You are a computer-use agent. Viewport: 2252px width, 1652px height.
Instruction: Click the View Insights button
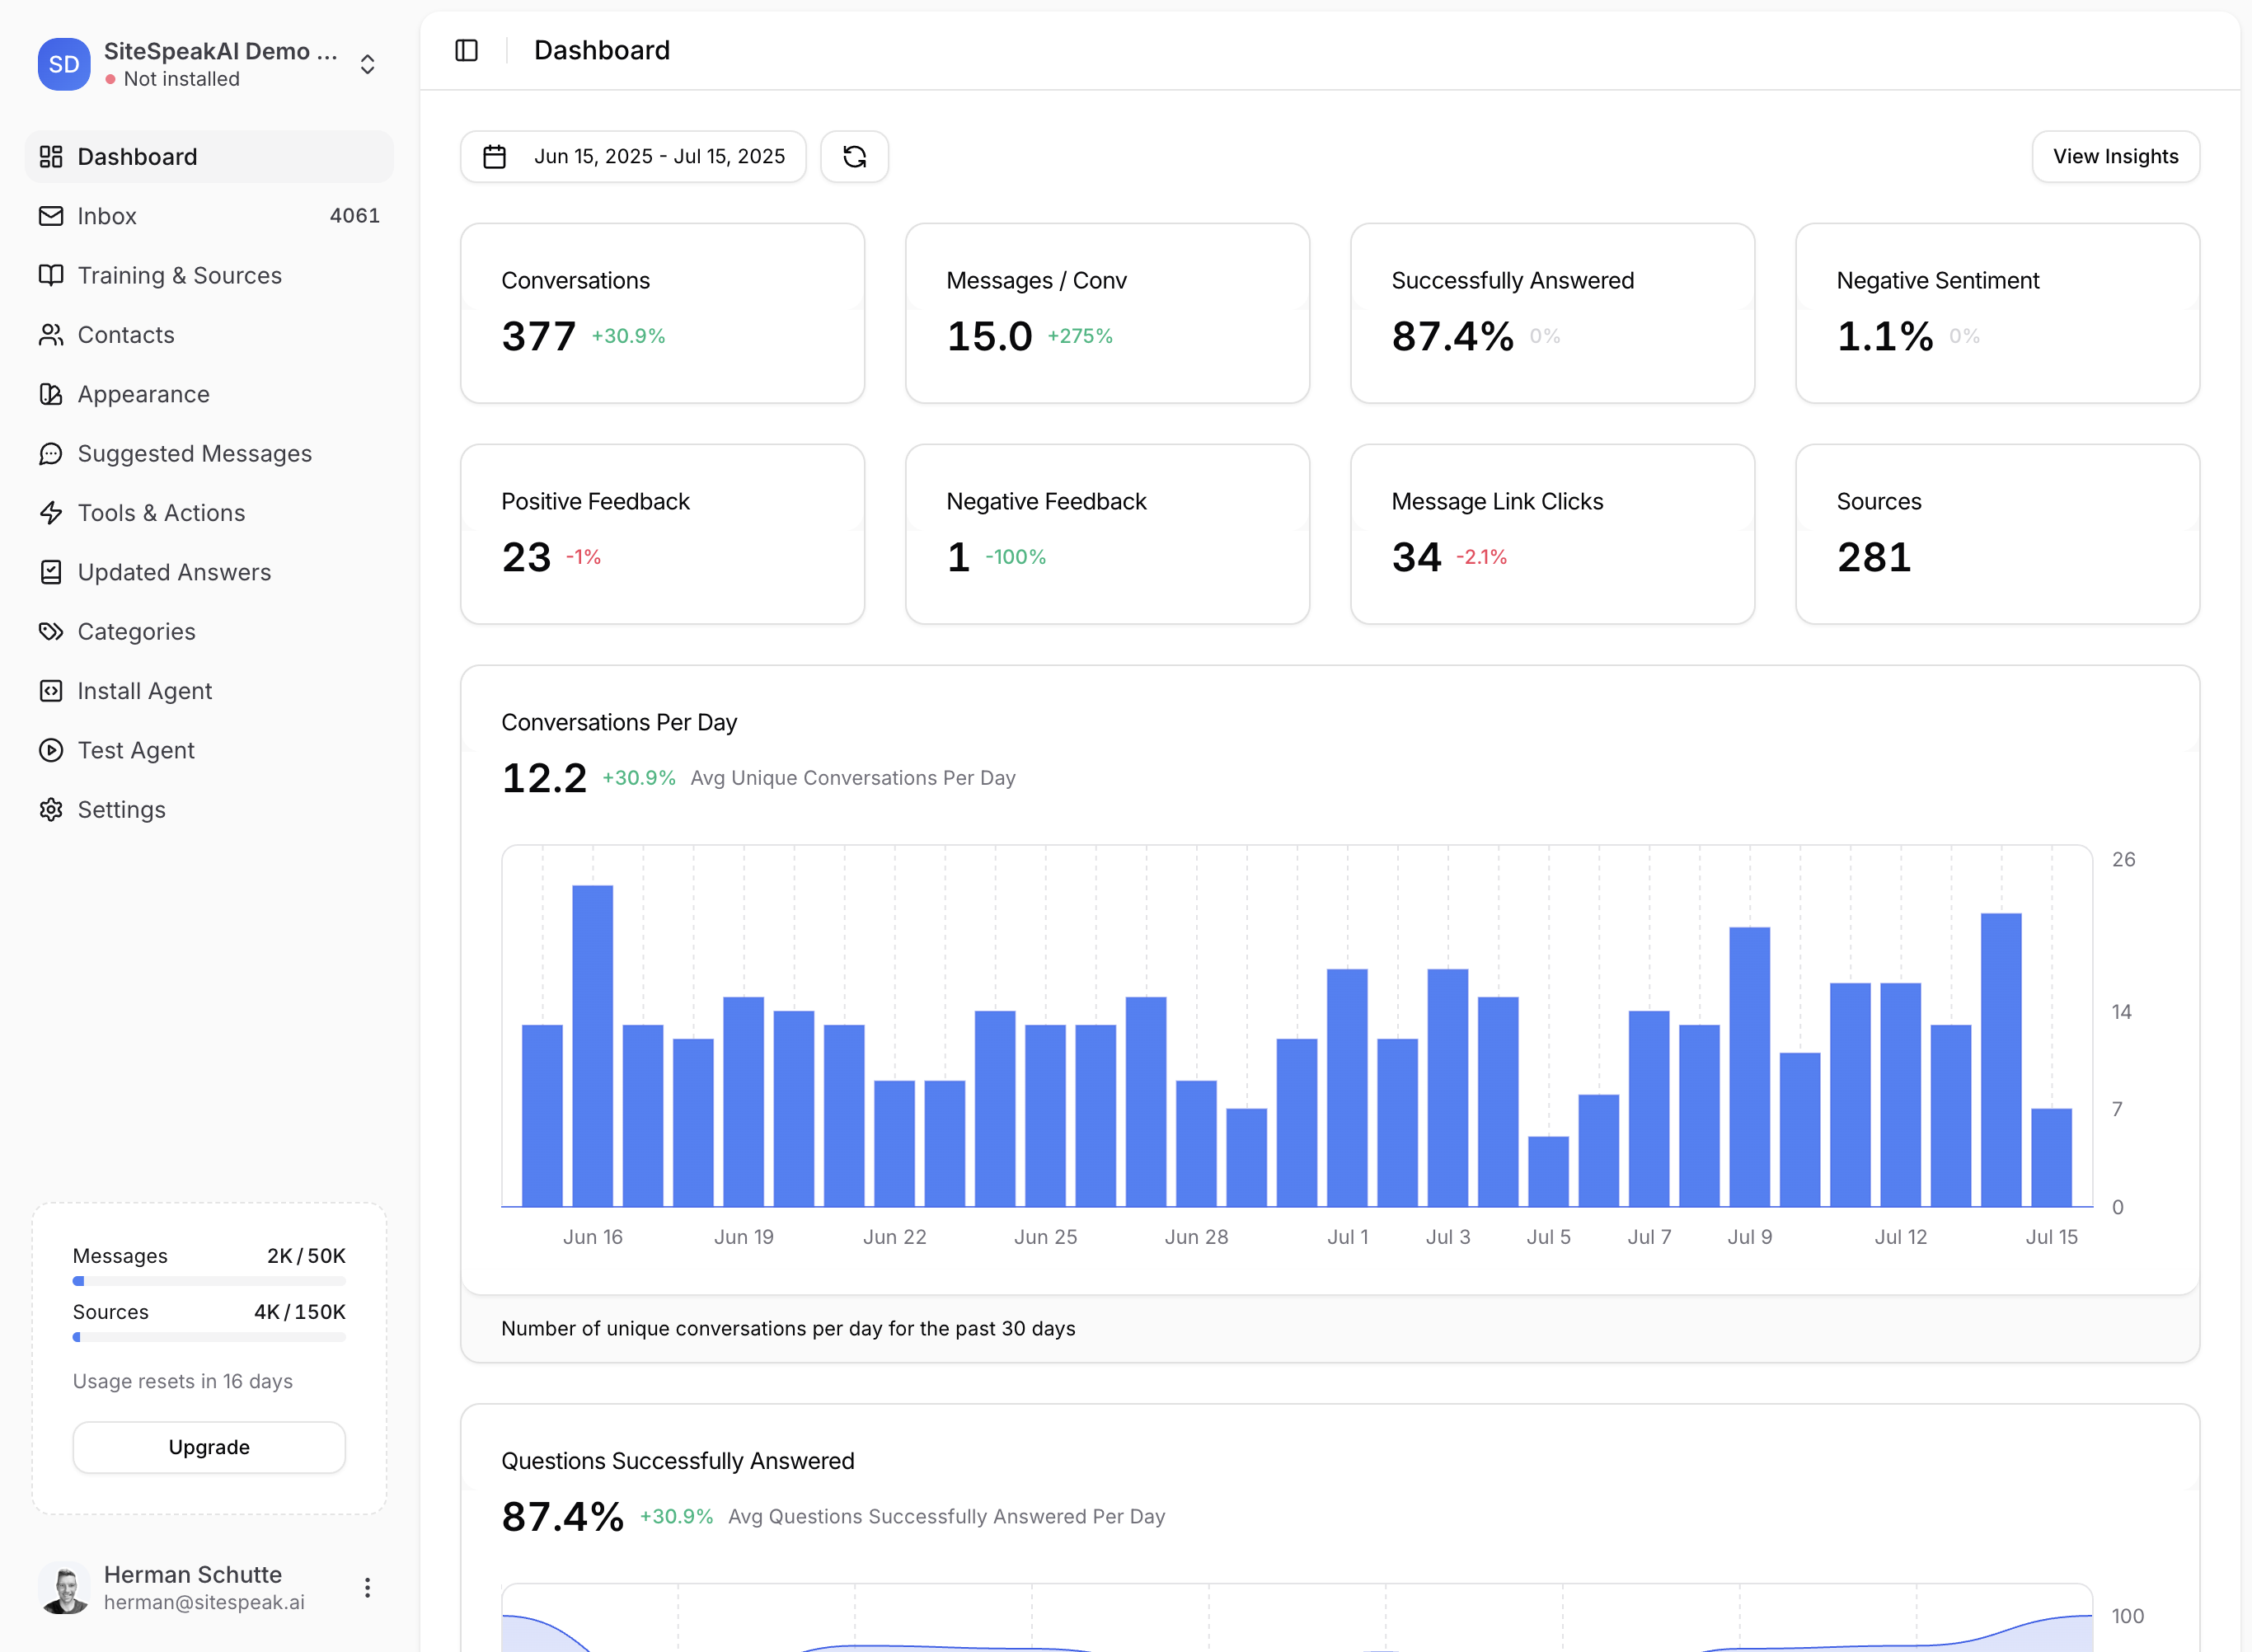pos(2115,156)
